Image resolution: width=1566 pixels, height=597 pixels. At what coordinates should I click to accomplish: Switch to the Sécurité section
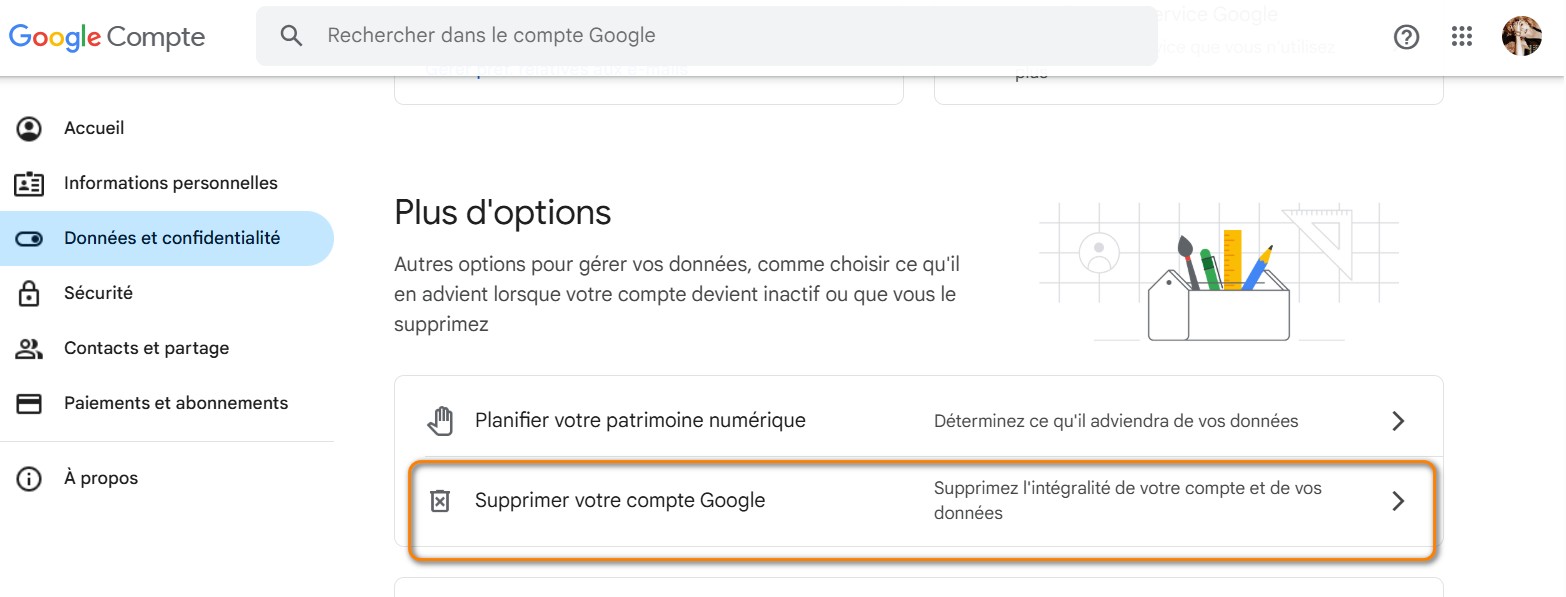coord(98,292)
